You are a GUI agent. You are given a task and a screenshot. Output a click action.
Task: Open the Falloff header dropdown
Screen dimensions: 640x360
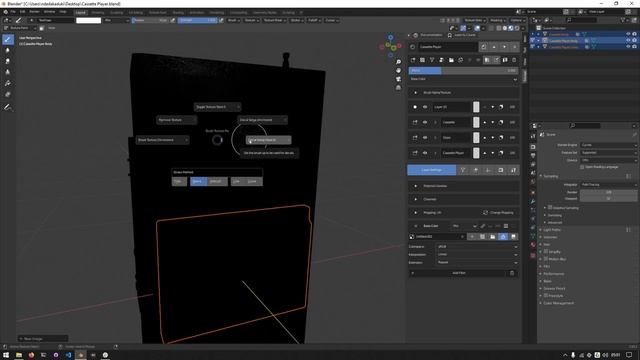point(314,20)
